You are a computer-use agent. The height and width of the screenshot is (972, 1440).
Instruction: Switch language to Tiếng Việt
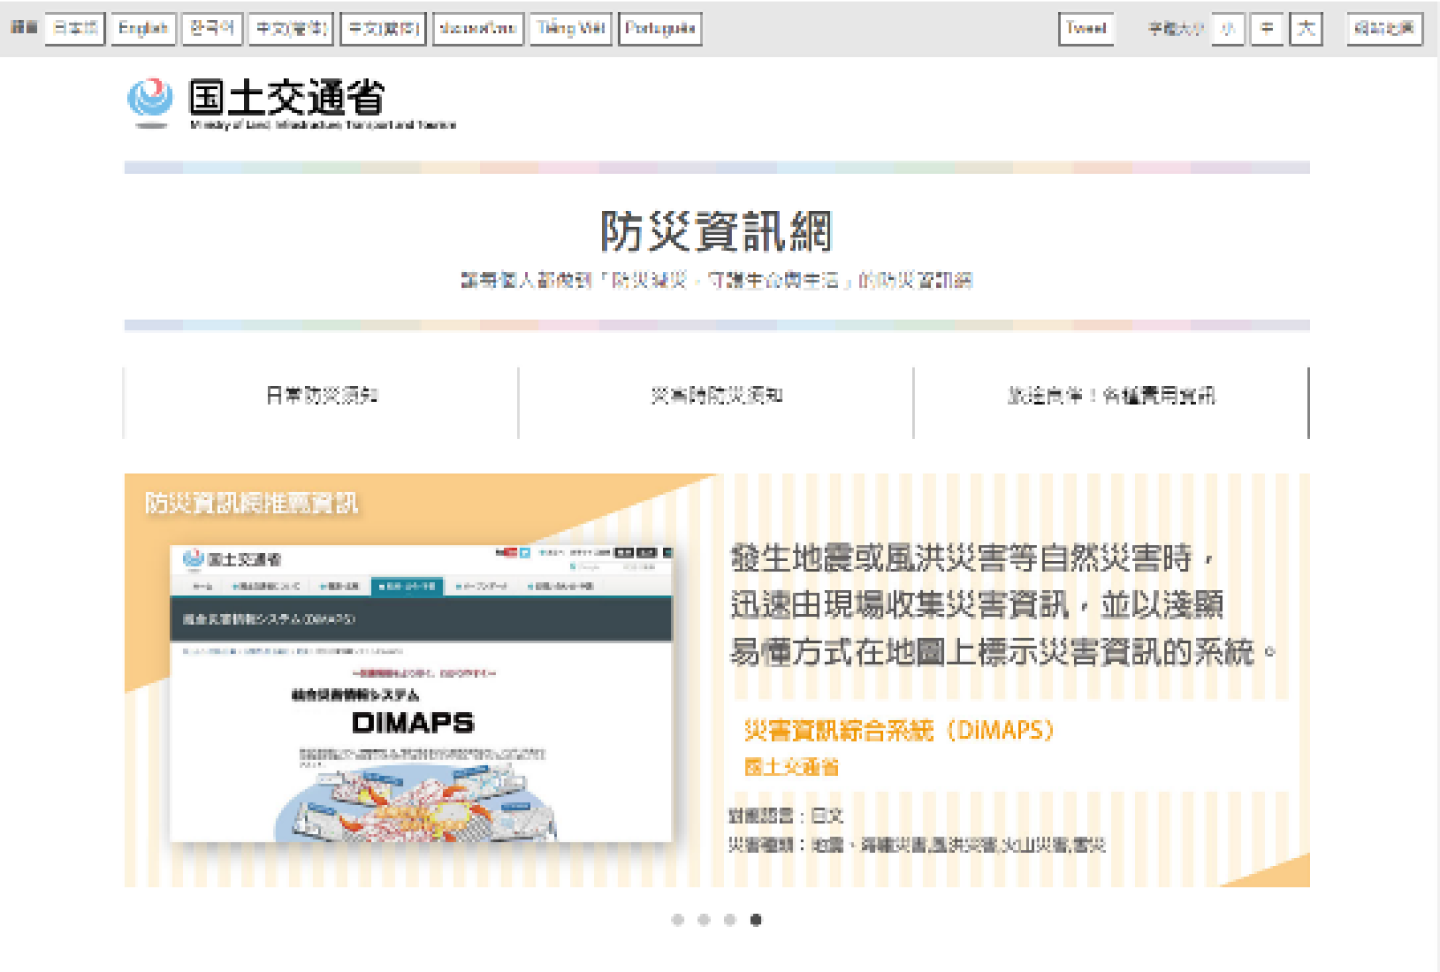point(570,29)
